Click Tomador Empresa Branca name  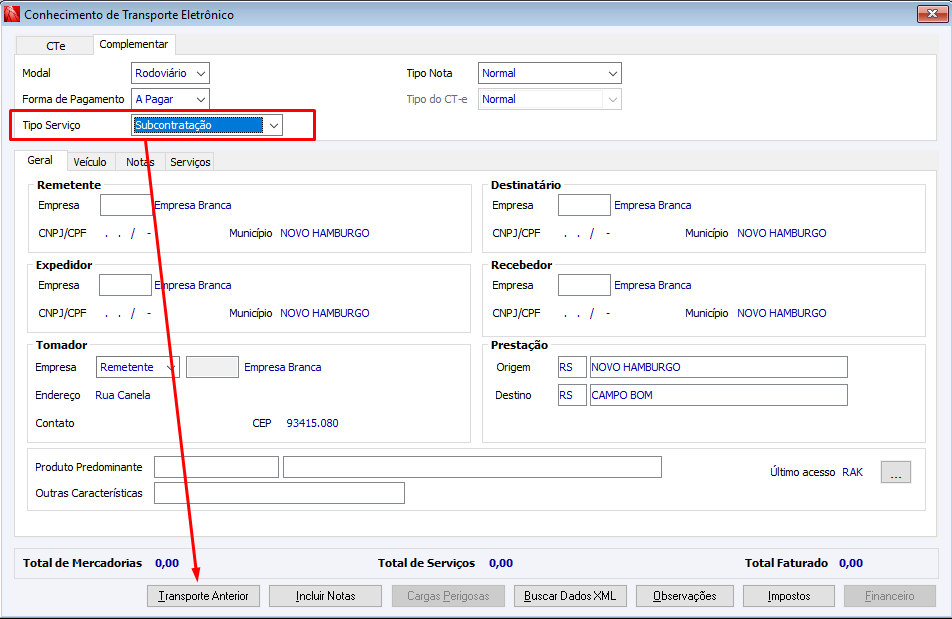[283, 367]
